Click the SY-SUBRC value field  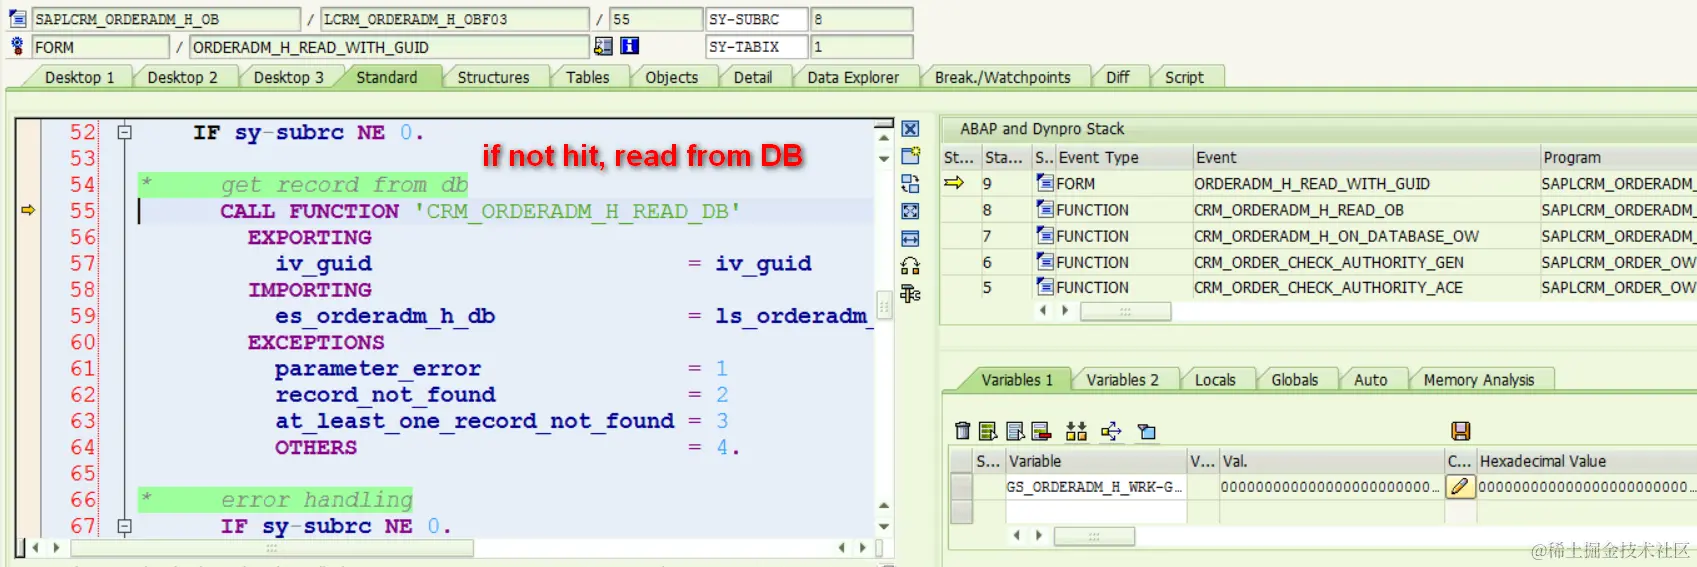point(862,19)
